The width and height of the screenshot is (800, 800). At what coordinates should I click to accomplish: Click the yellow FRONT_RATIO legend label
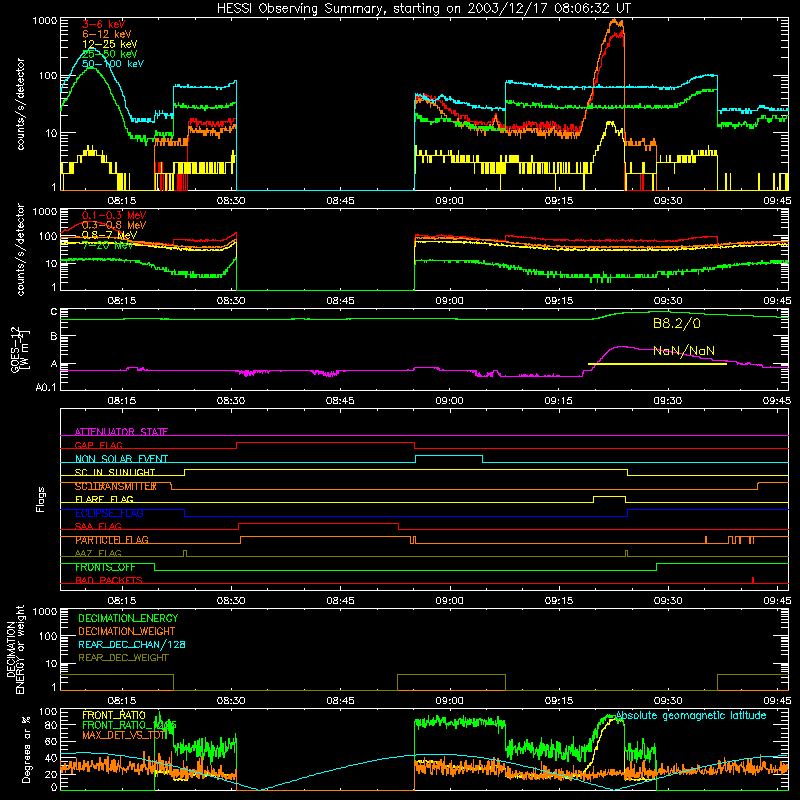(x=114, y=715)
